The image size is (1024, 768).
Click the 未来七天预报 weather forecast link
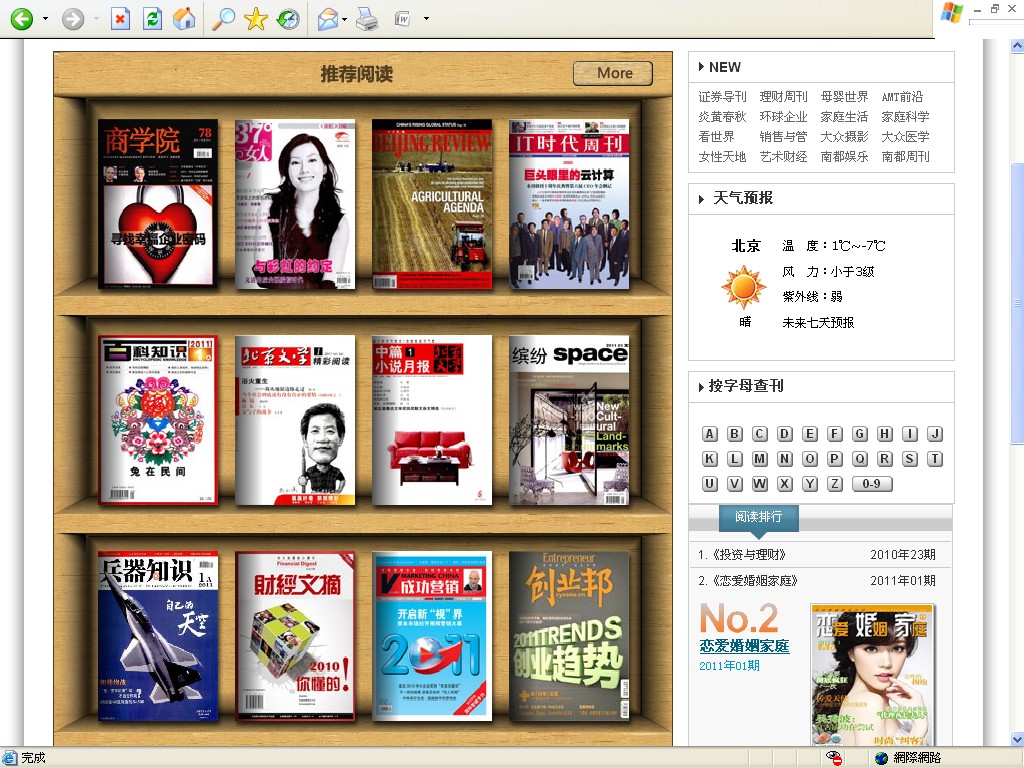818,323
